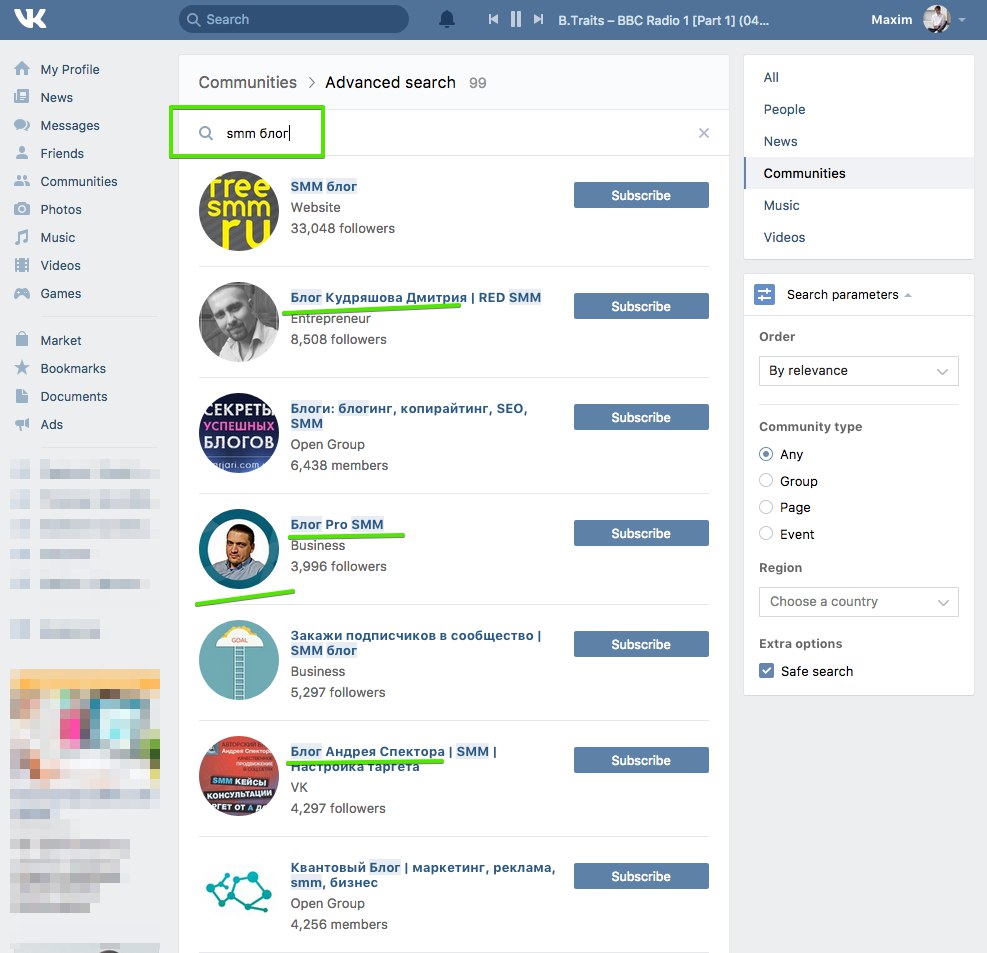Screen dimensions: 987x953
Task: Click the free smm ru avatar
Action: click(x=239, y=211)
